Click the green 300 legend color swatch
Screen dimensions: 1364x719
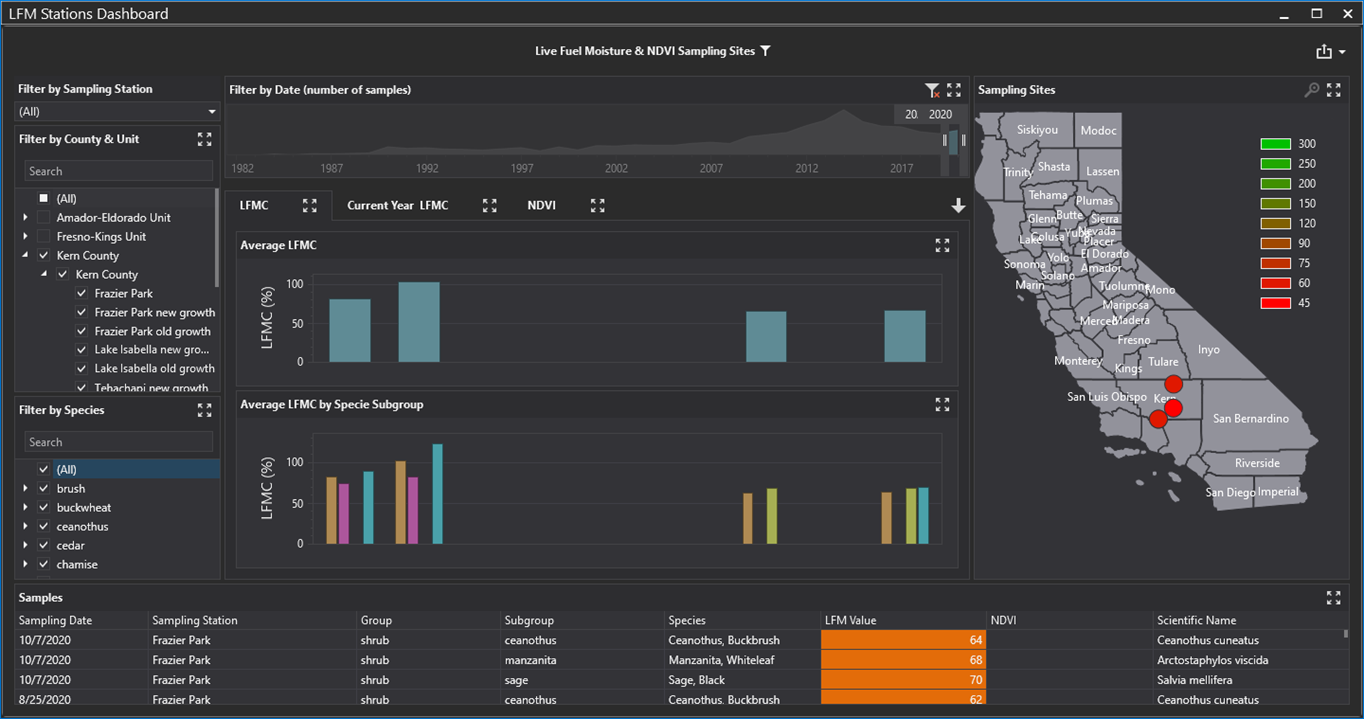pyautogui.click(x=1274, y=144)
